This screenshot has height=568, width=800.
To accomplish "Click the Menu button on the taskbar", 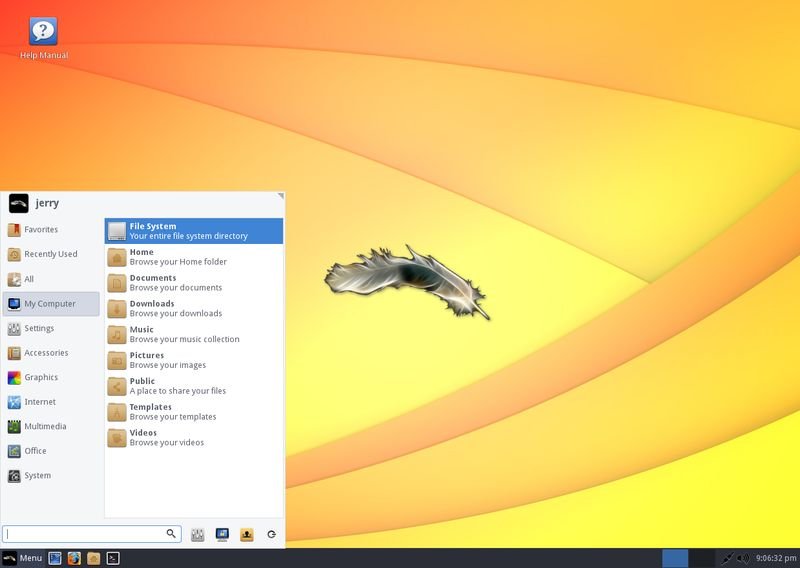I will [23, 558].
